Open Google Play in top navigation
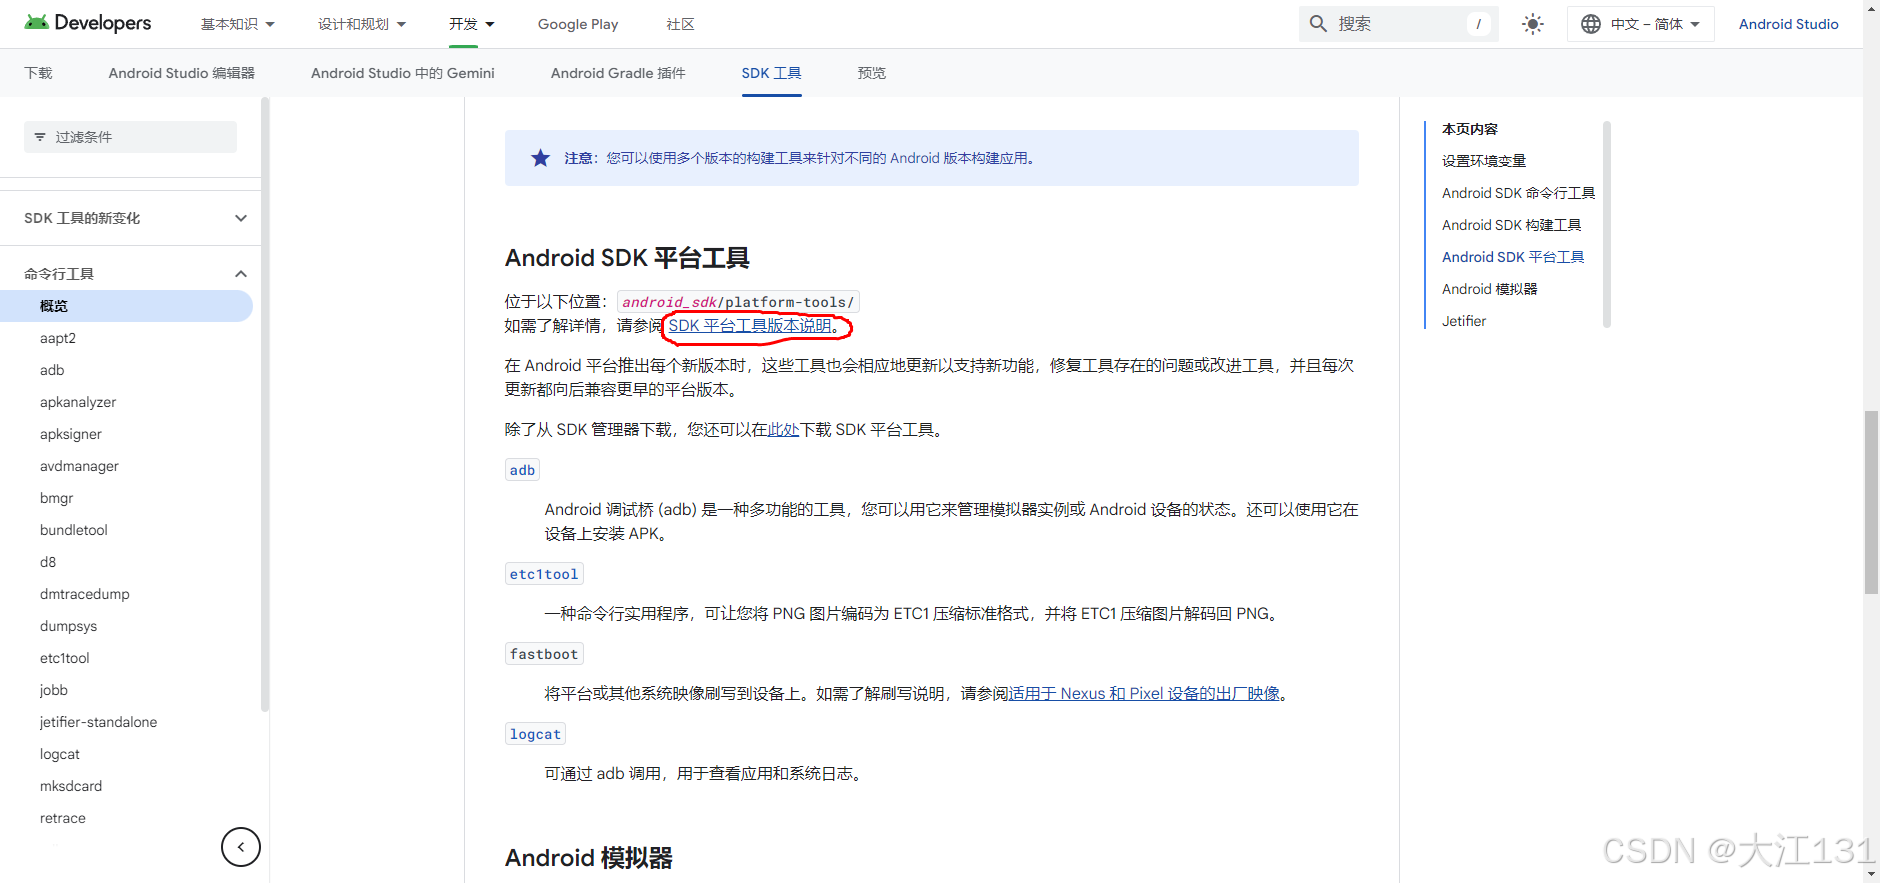The height and width of the screenshot is (883, 1880). (x=578, y=24)
